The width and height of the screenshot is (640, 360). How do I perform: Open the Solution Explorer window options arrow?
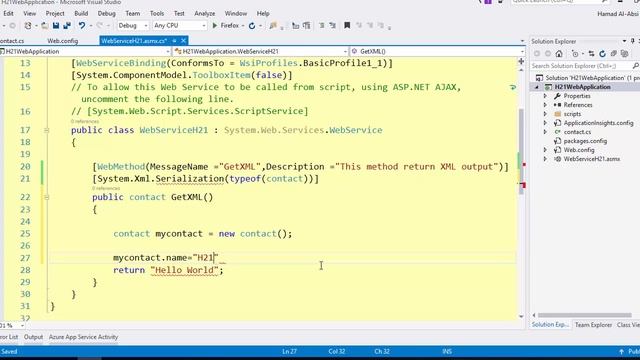click(624, 41)
